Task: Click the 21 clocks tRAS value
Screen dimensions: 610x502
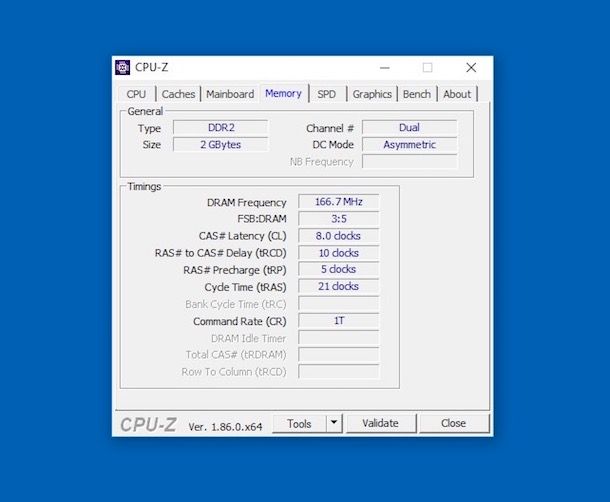Action: coord(339,286)
